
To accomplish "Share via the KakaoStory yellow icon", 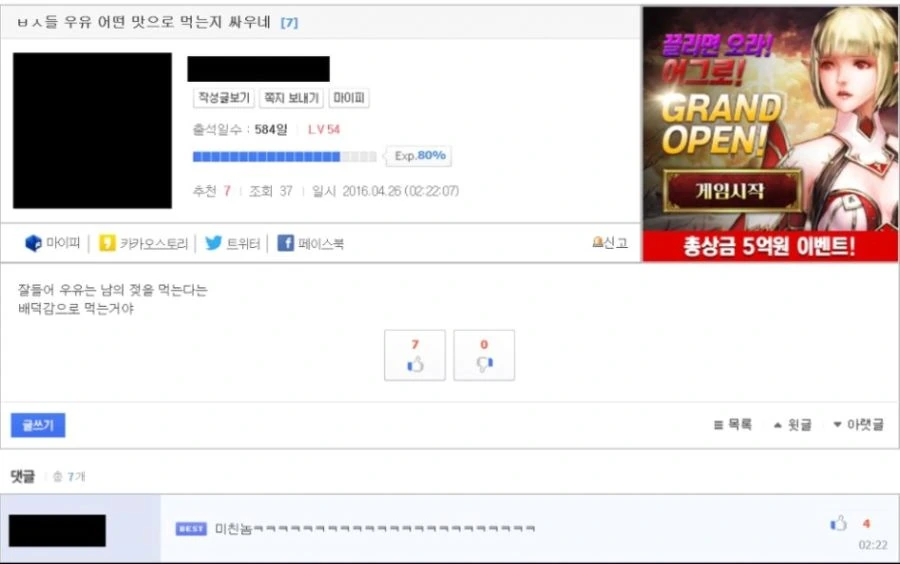I will tap(107, 243).
